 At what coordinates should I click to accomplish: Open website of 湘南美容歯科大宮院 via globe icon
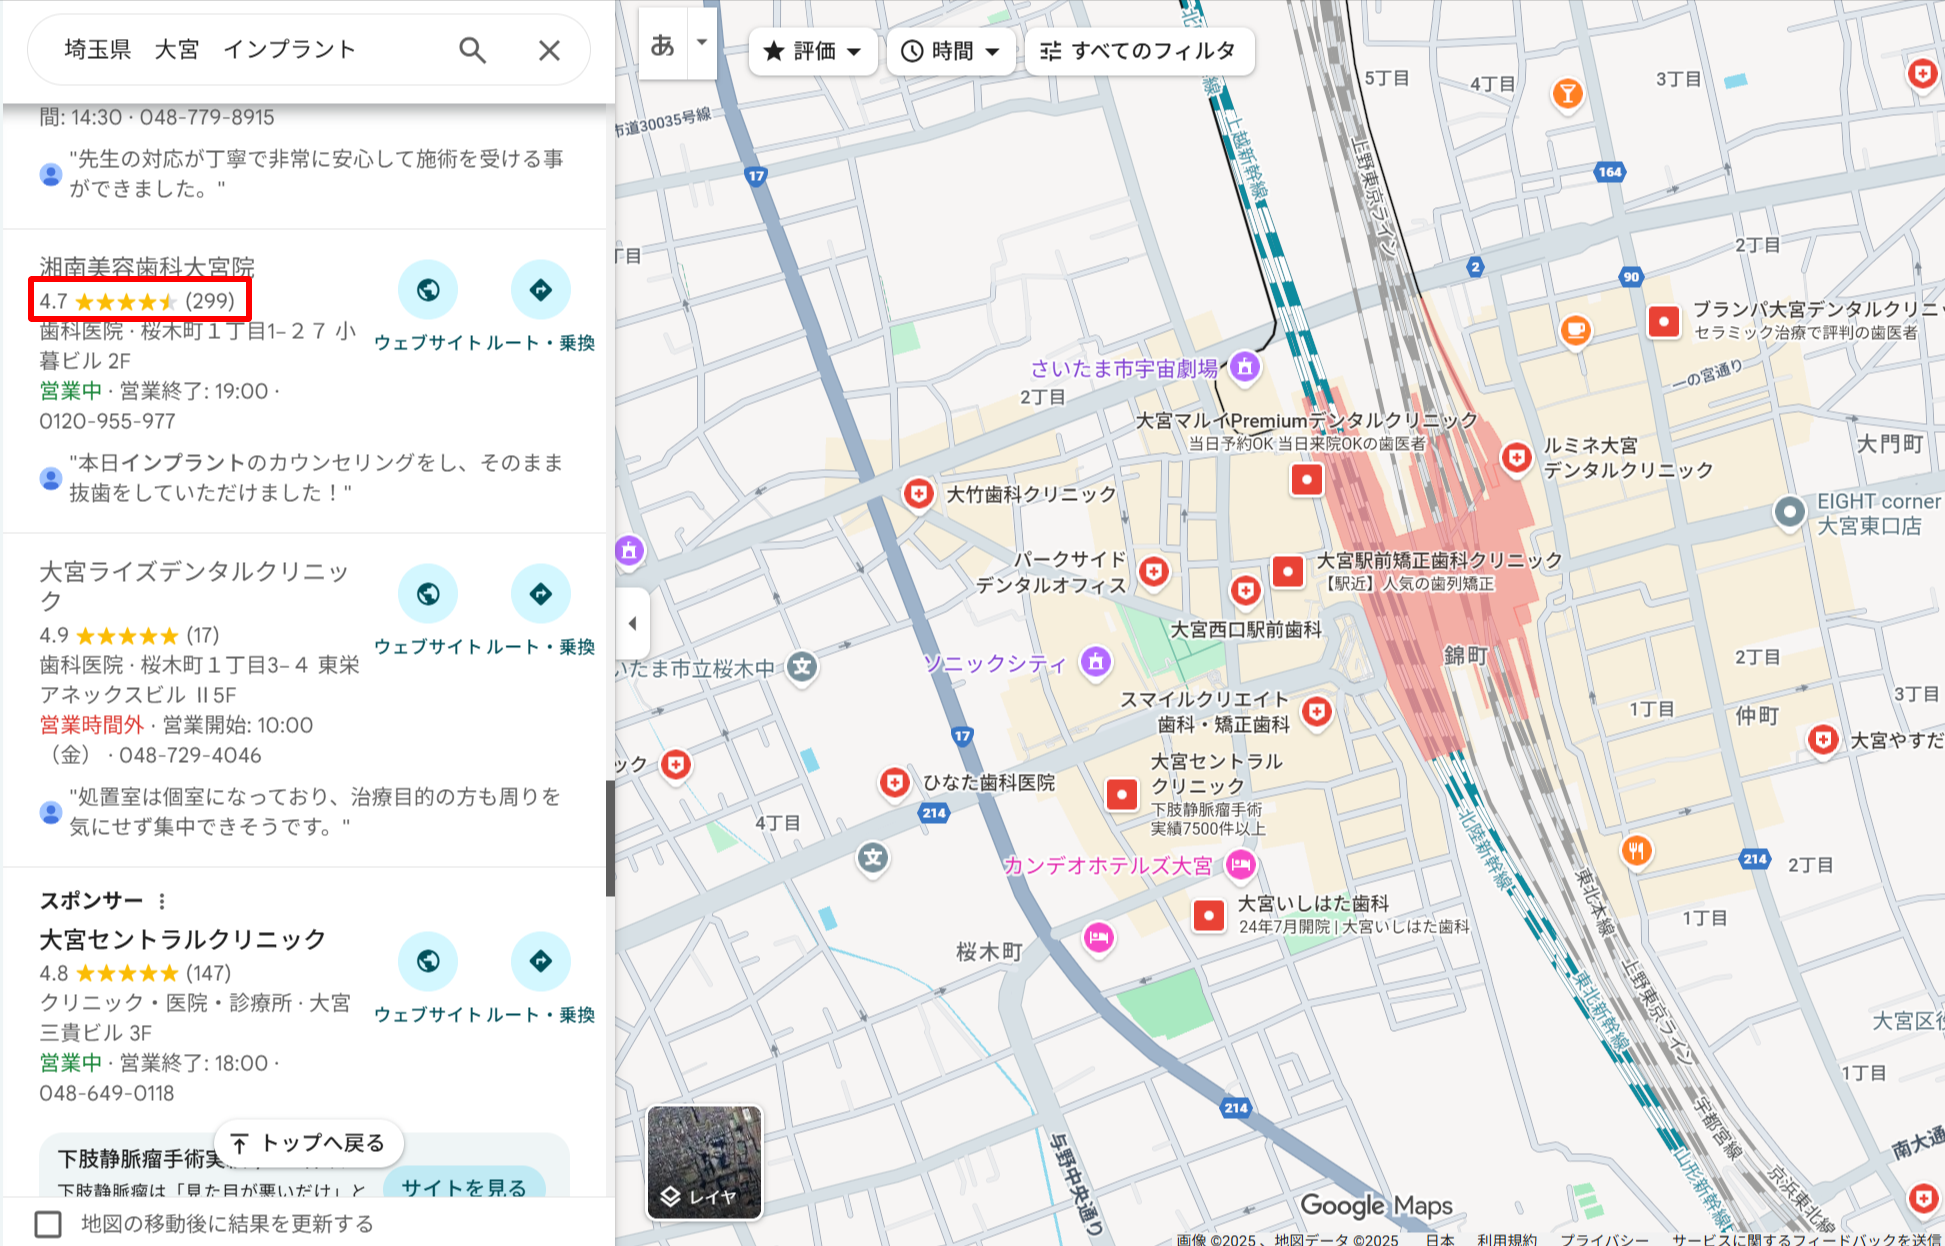[x=428, y=289]
